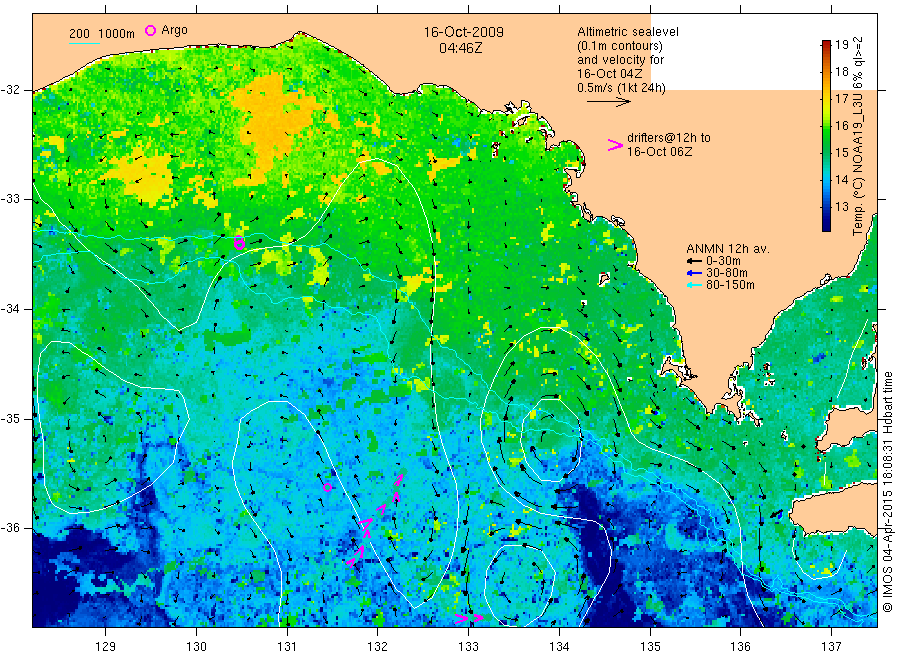The height and width of the screenshot is (660, 900).
Task: Click the 'ANMN 12h av.' heading
Action: coord(728,249)
